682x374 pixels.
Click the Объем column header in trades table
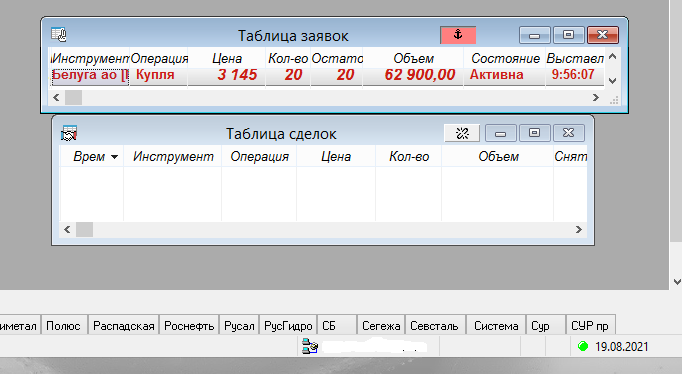tap(498, 157)
